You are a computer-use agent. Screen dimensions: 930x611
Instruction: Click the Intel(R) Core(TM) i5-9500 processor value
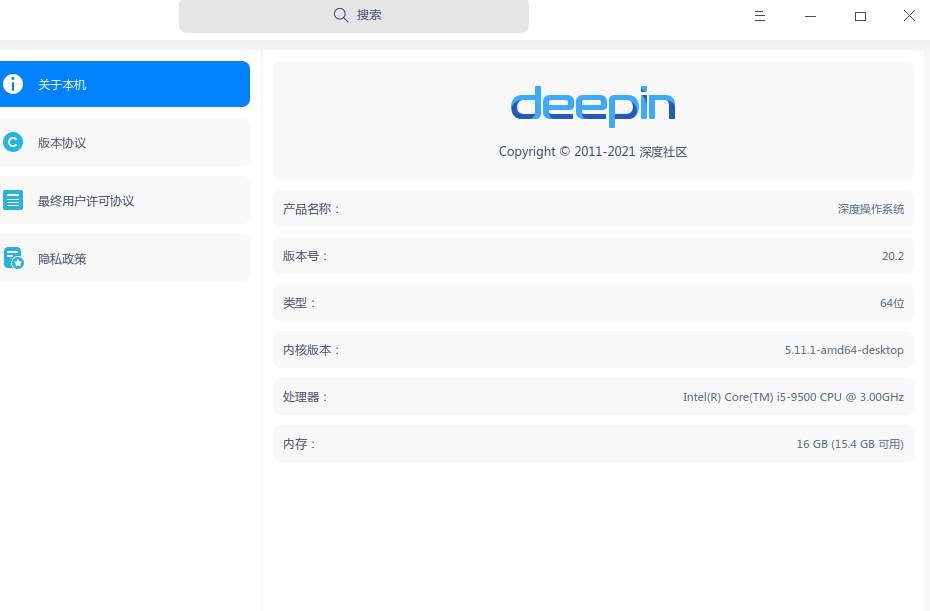[x=794, y=397]
